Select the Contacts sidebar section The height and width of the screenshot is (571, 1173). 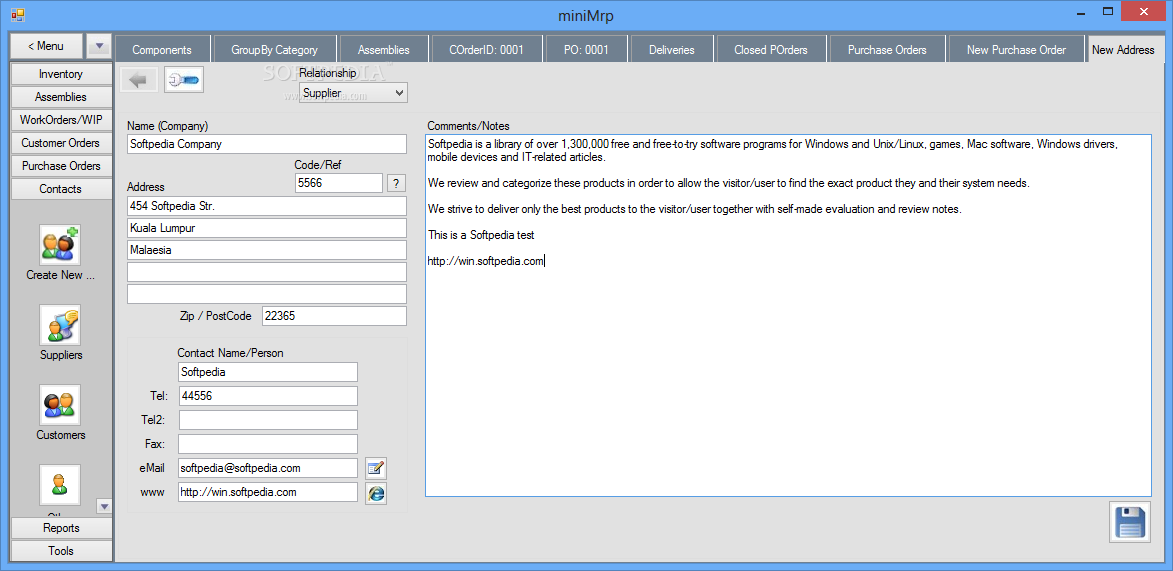(61, 189)
